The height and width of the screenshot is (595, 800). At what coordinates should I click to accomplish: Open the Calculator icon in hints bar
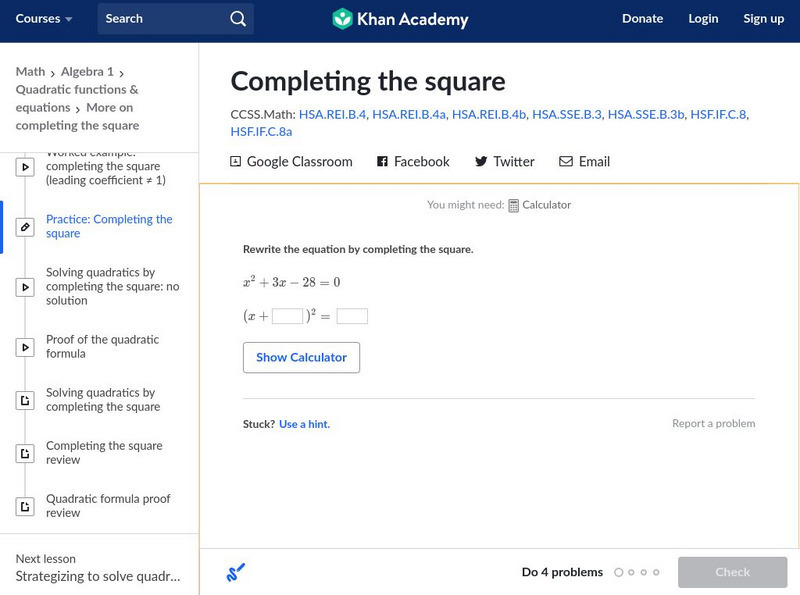[514, 205]
